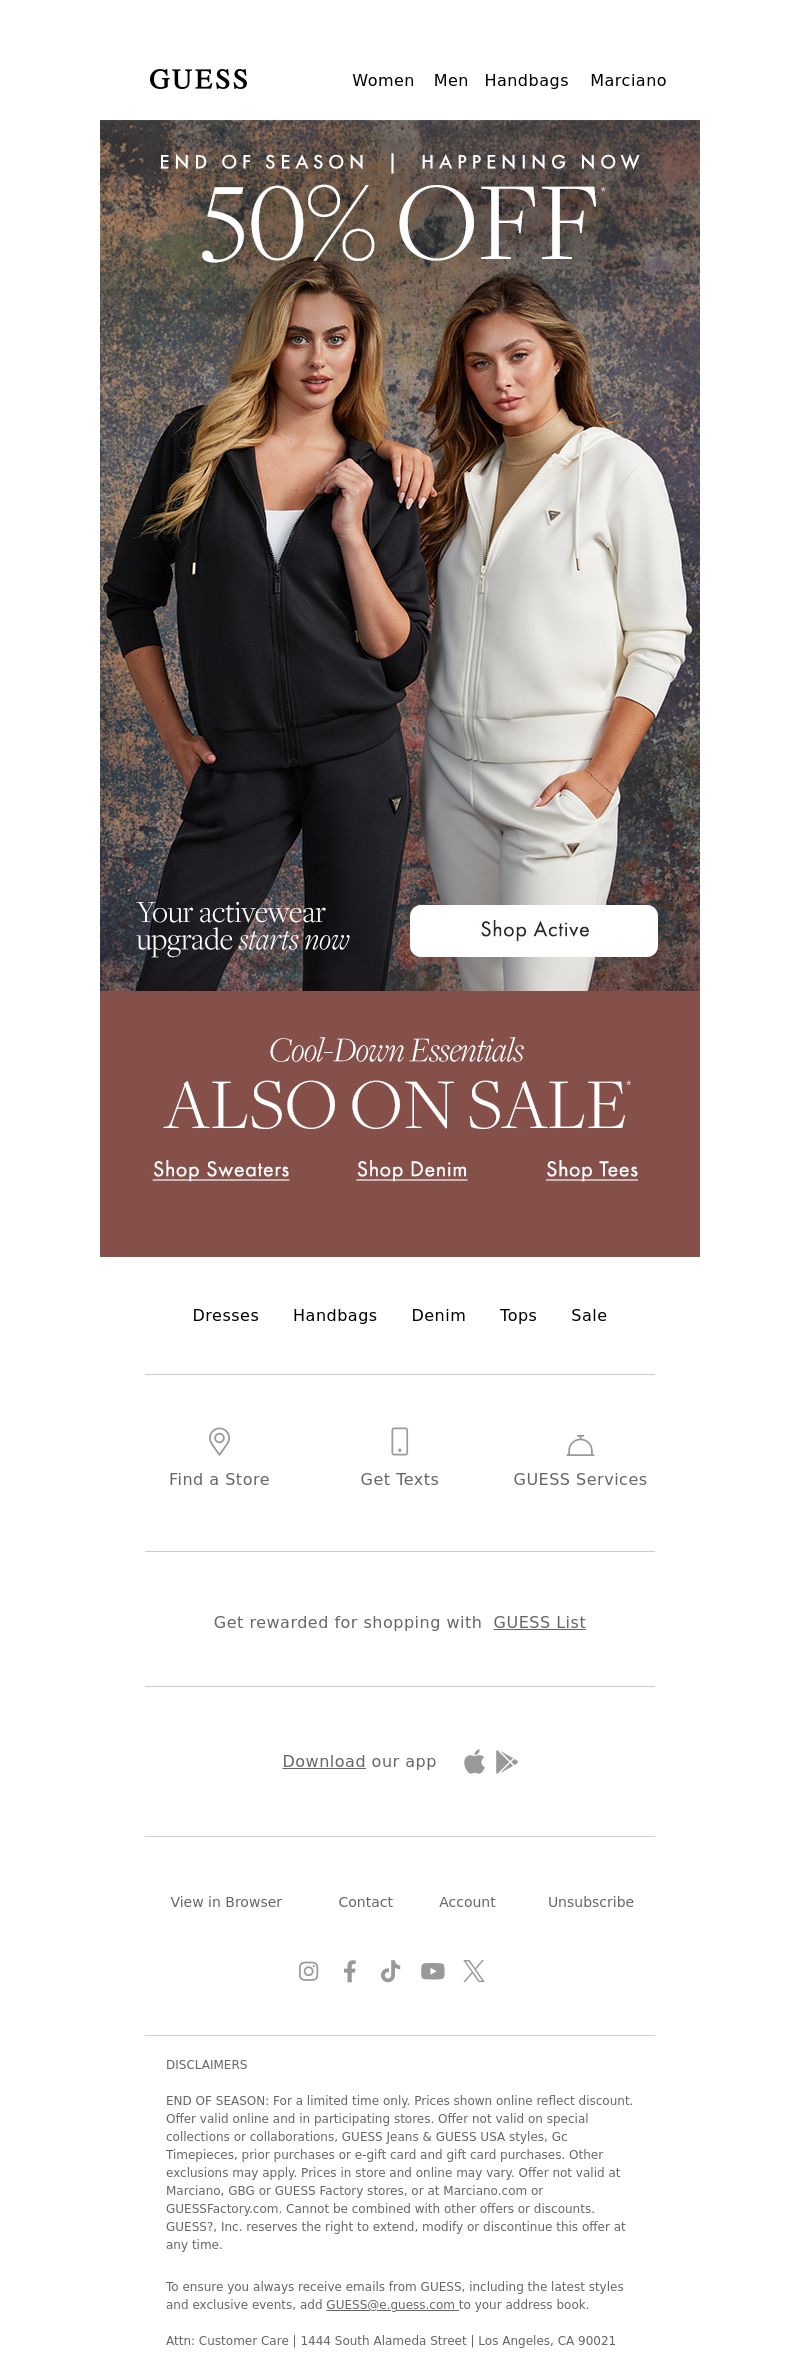Open the View in Browser link
This screenshot has height=2370, width=800.
[226, 1901]
